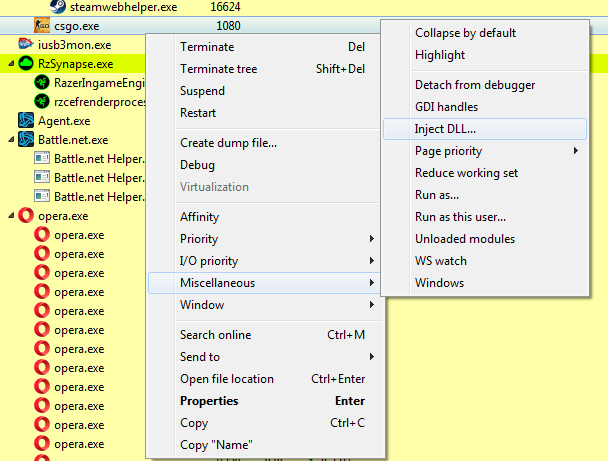Collapse the parent opera.exe process tree
The height and width of the screenshot is (461, 608).
coord(11,216)
